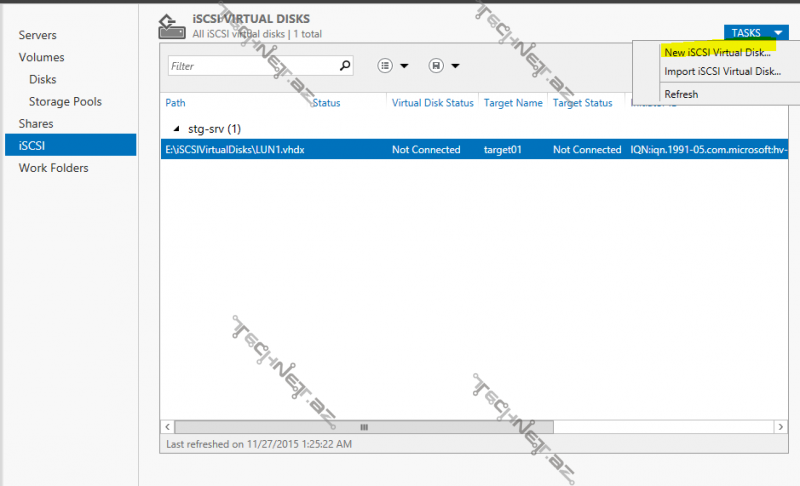Viewport: 800px width, 486px height.
Task: Click the horizontal scrollbar left arrow
Action: [x=168, y=426]
